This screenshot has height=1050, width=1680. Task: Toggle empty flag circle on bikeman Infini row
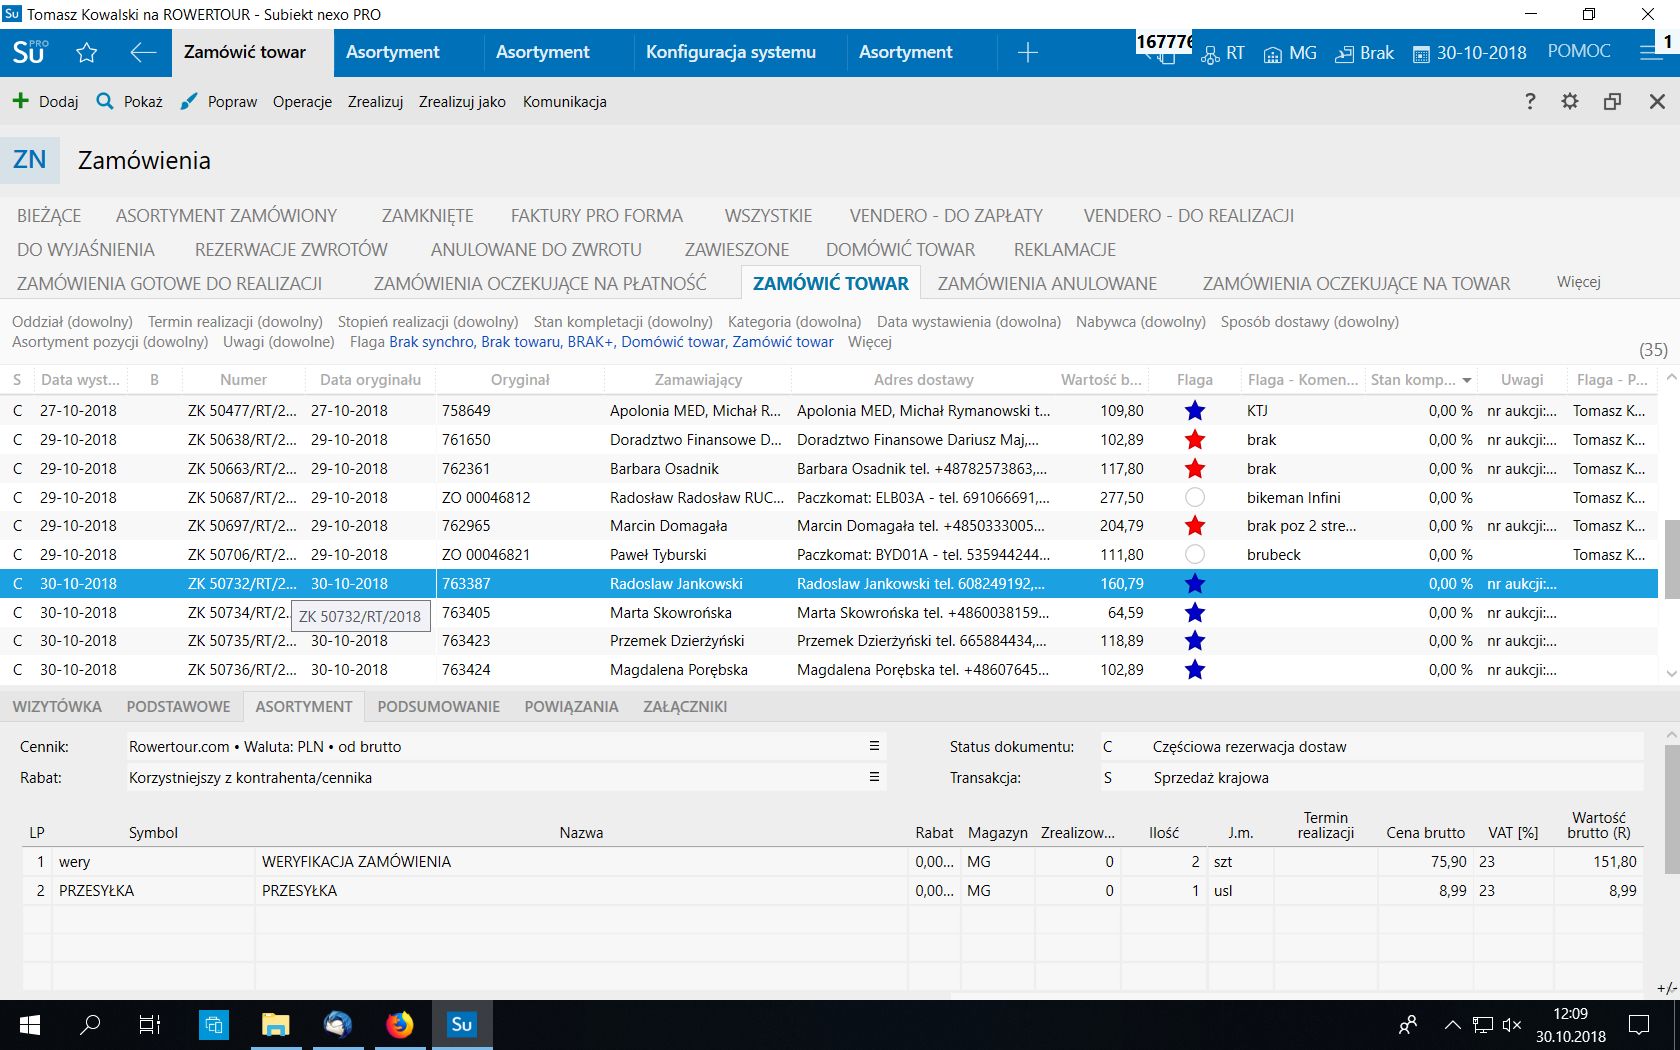[x=1194, y=497]
